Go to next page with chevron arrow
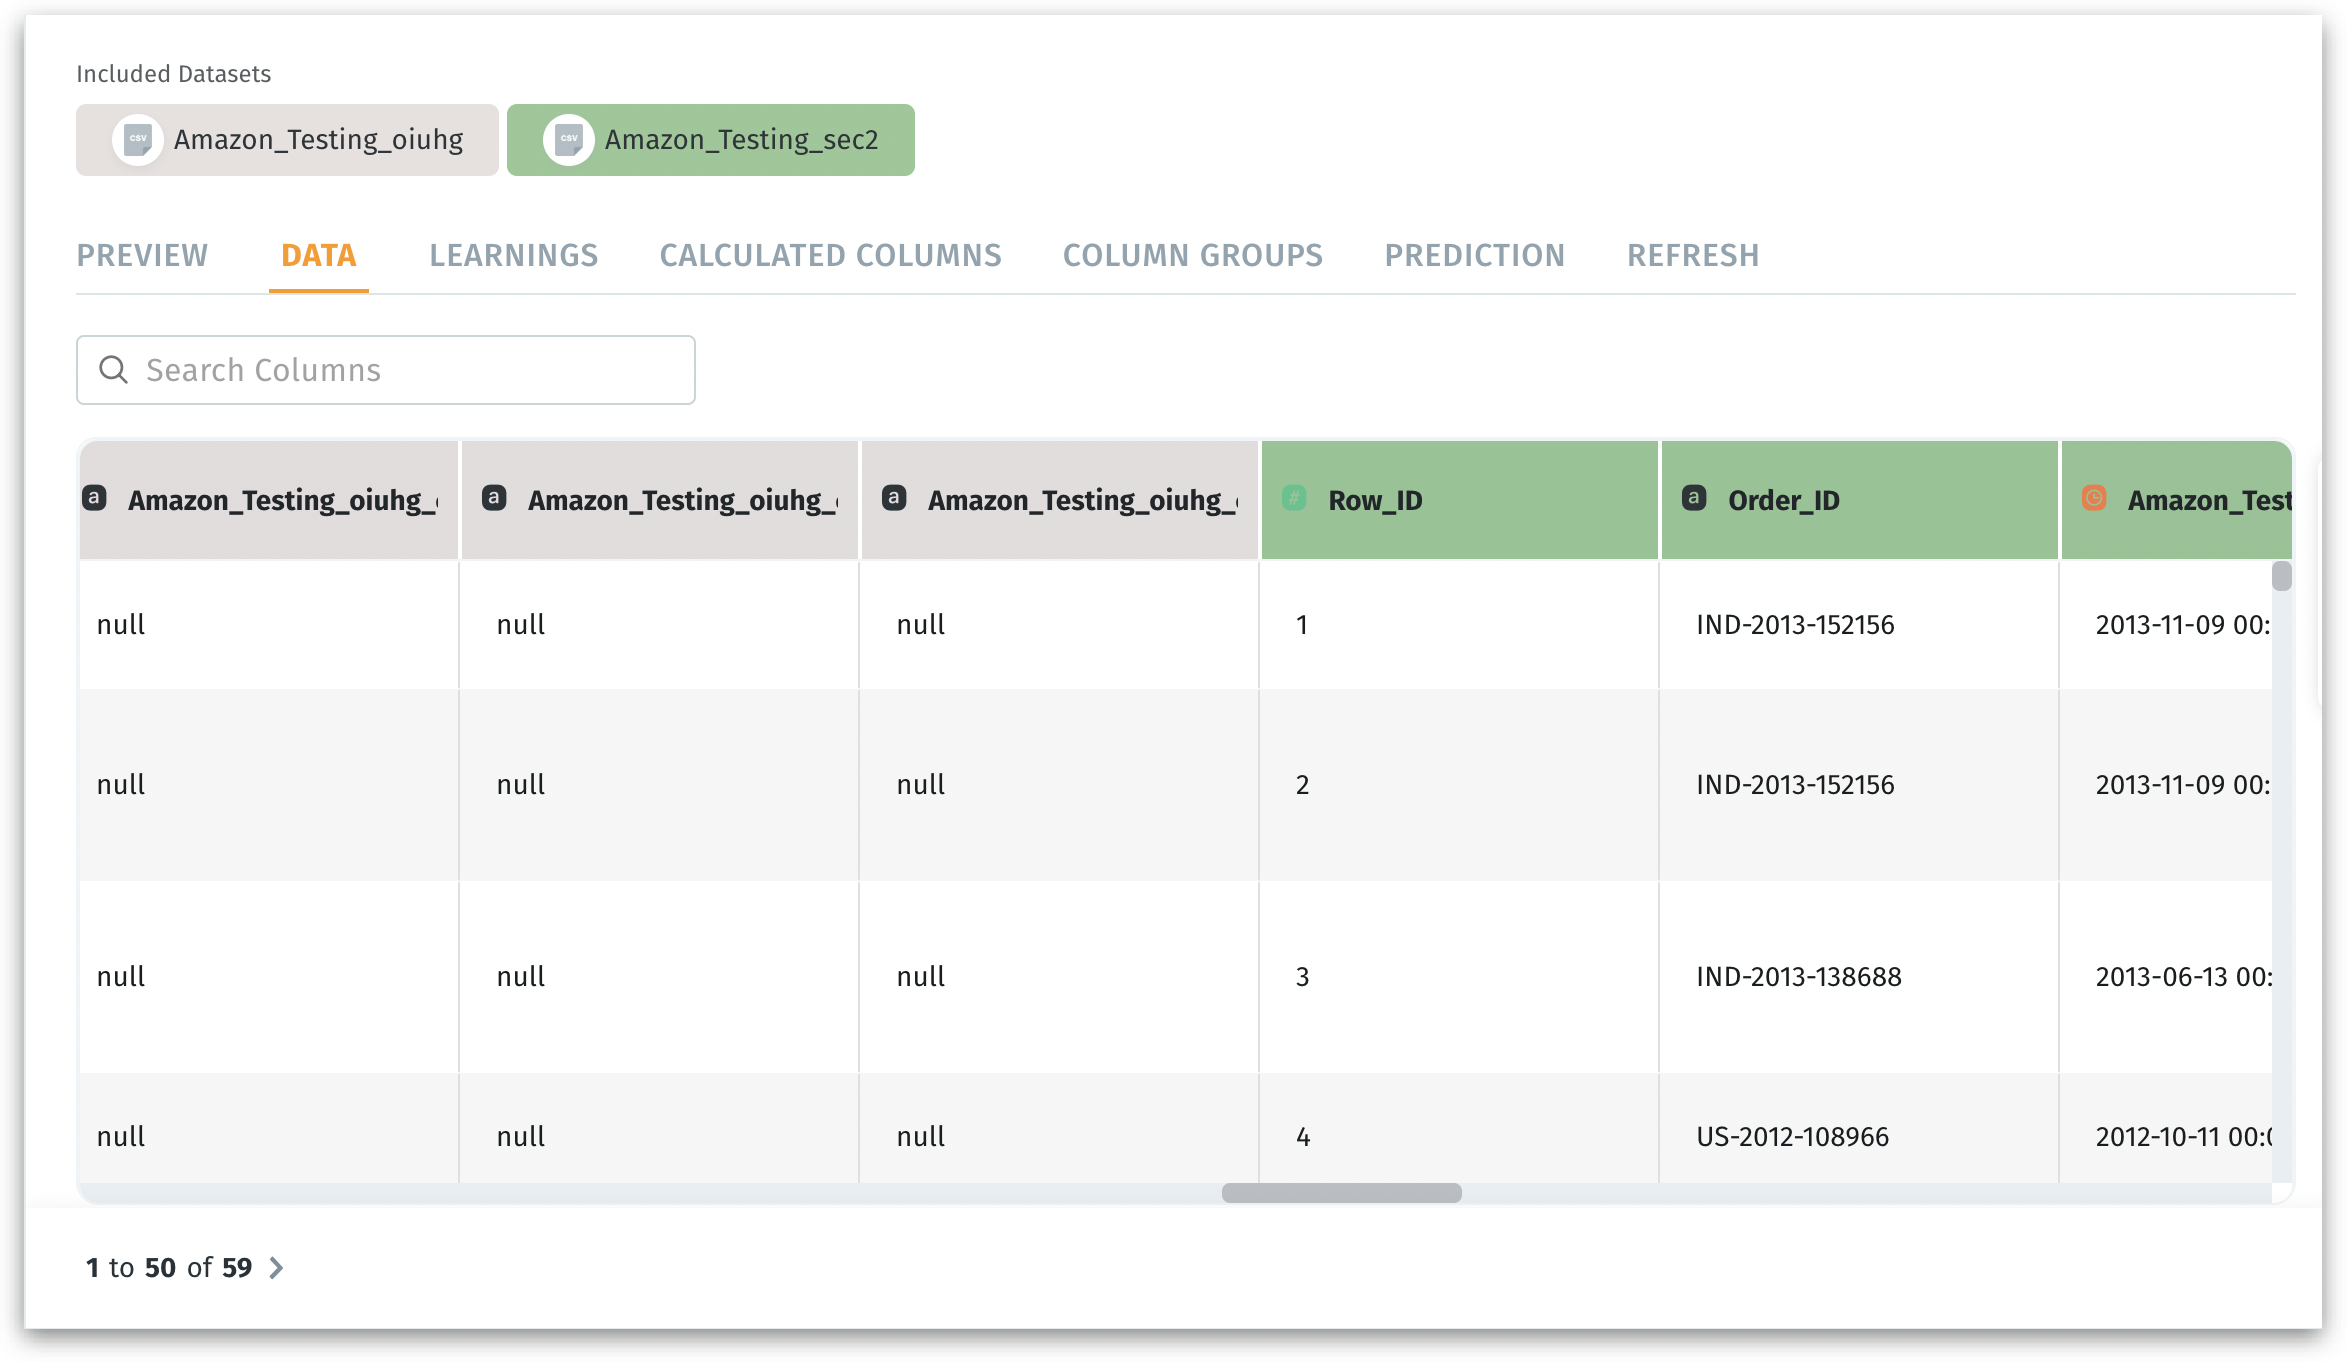2346x1362 pixels. 277,1268
